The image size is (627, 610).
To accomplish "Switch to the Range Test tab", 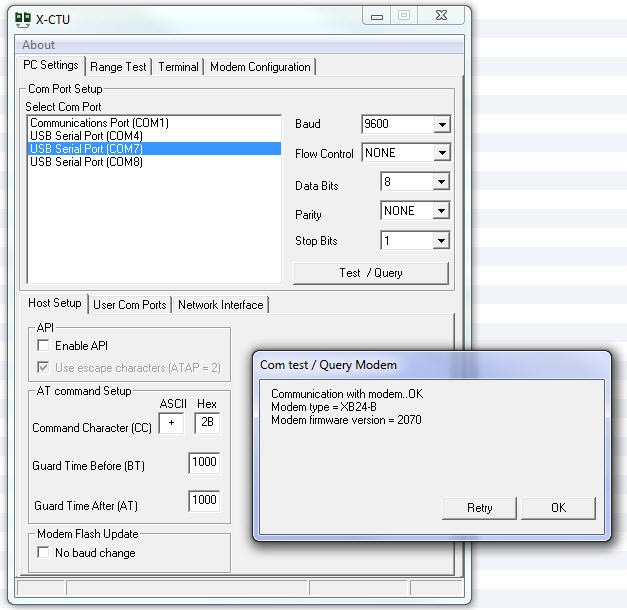I will click(118, 67).
